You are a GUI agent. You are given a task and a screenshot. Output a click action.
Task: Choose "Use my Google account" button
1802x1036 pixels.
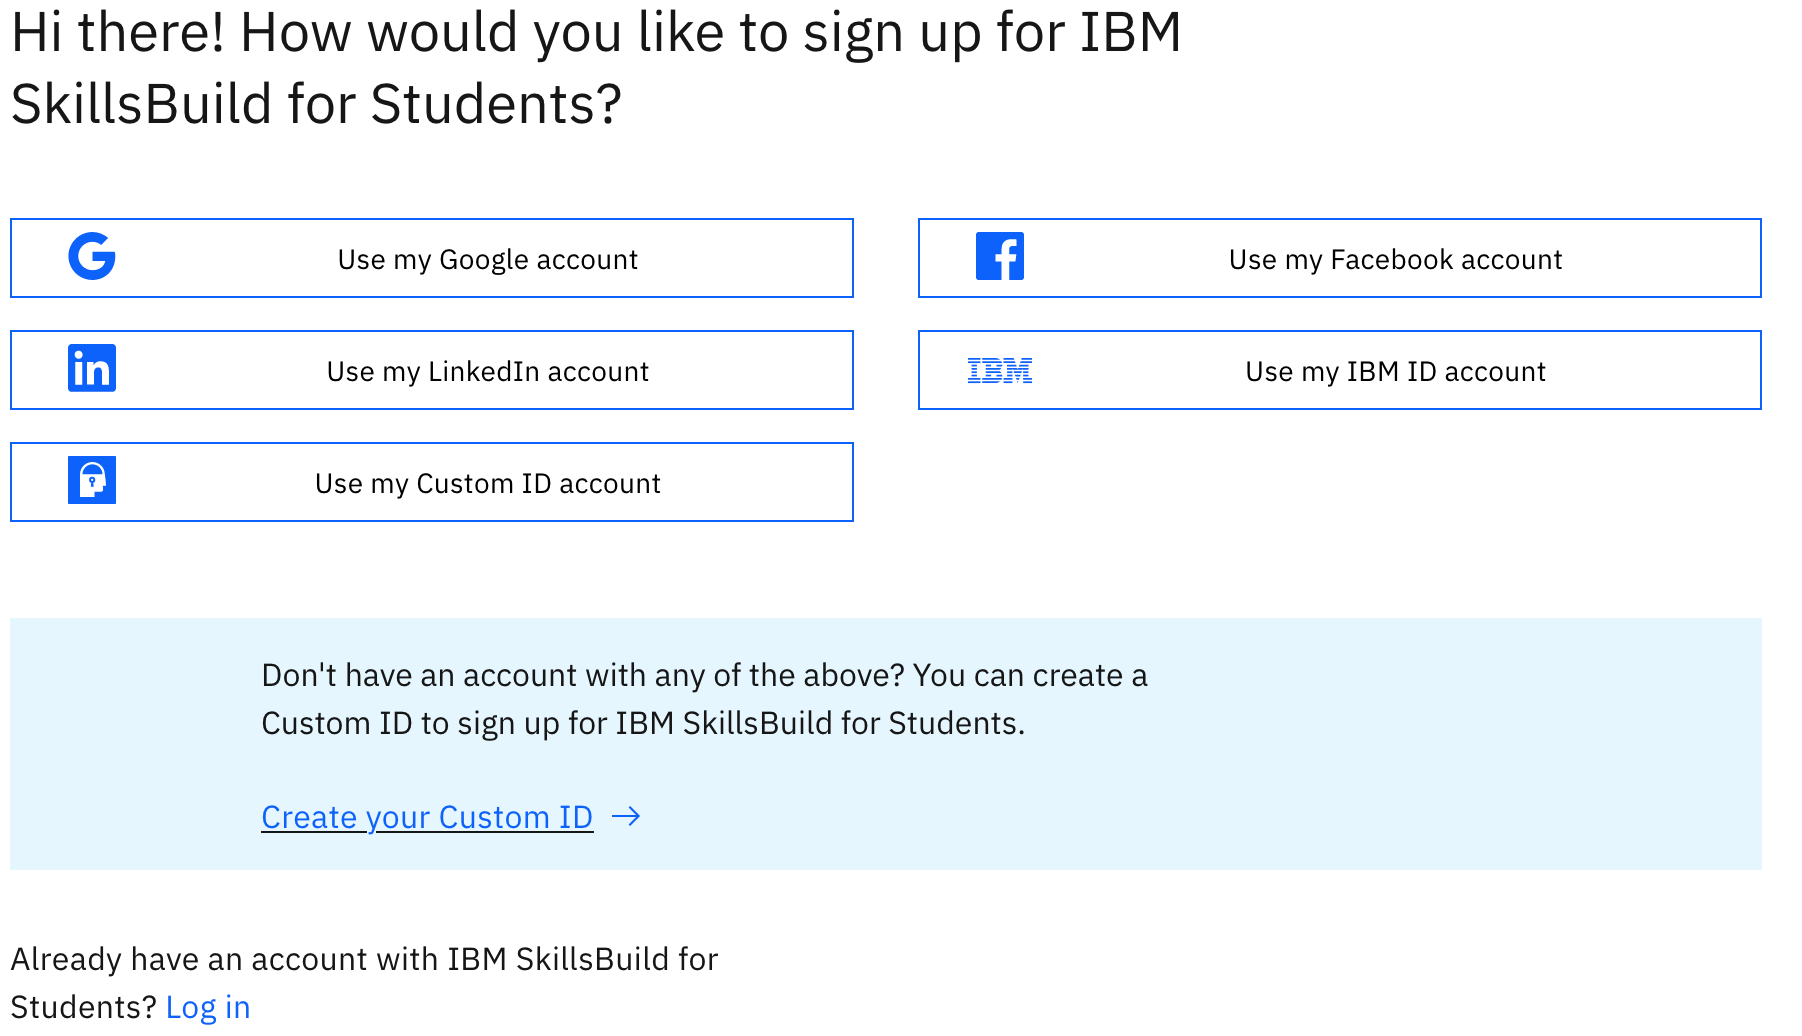432,258
